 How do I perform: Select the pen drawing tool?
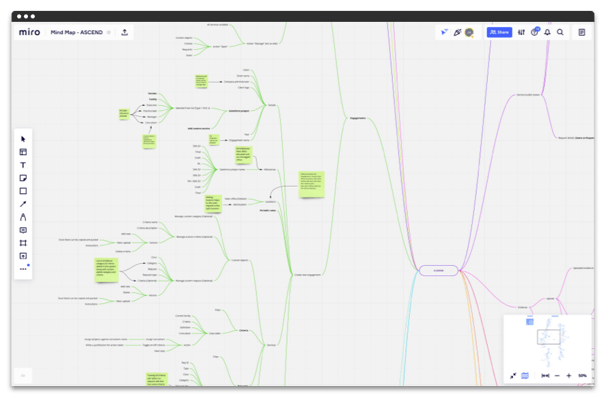(23, 217)
